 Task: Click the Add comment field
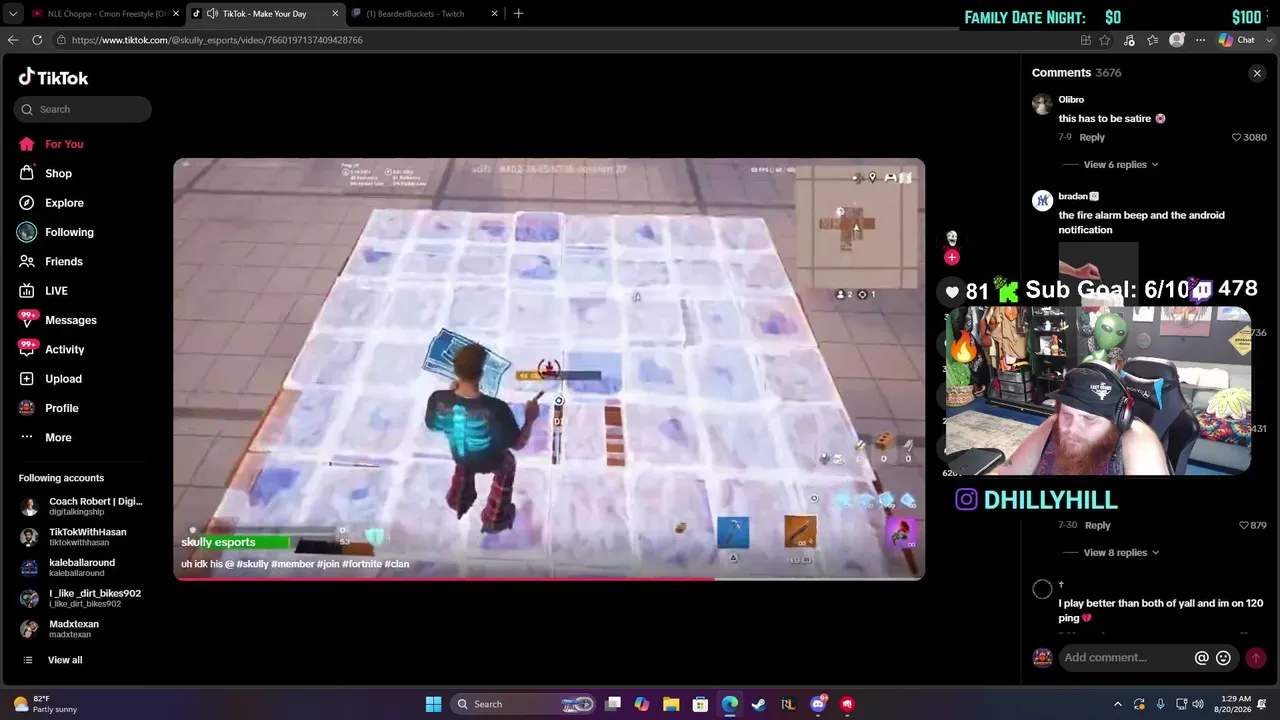(1127, 658)
